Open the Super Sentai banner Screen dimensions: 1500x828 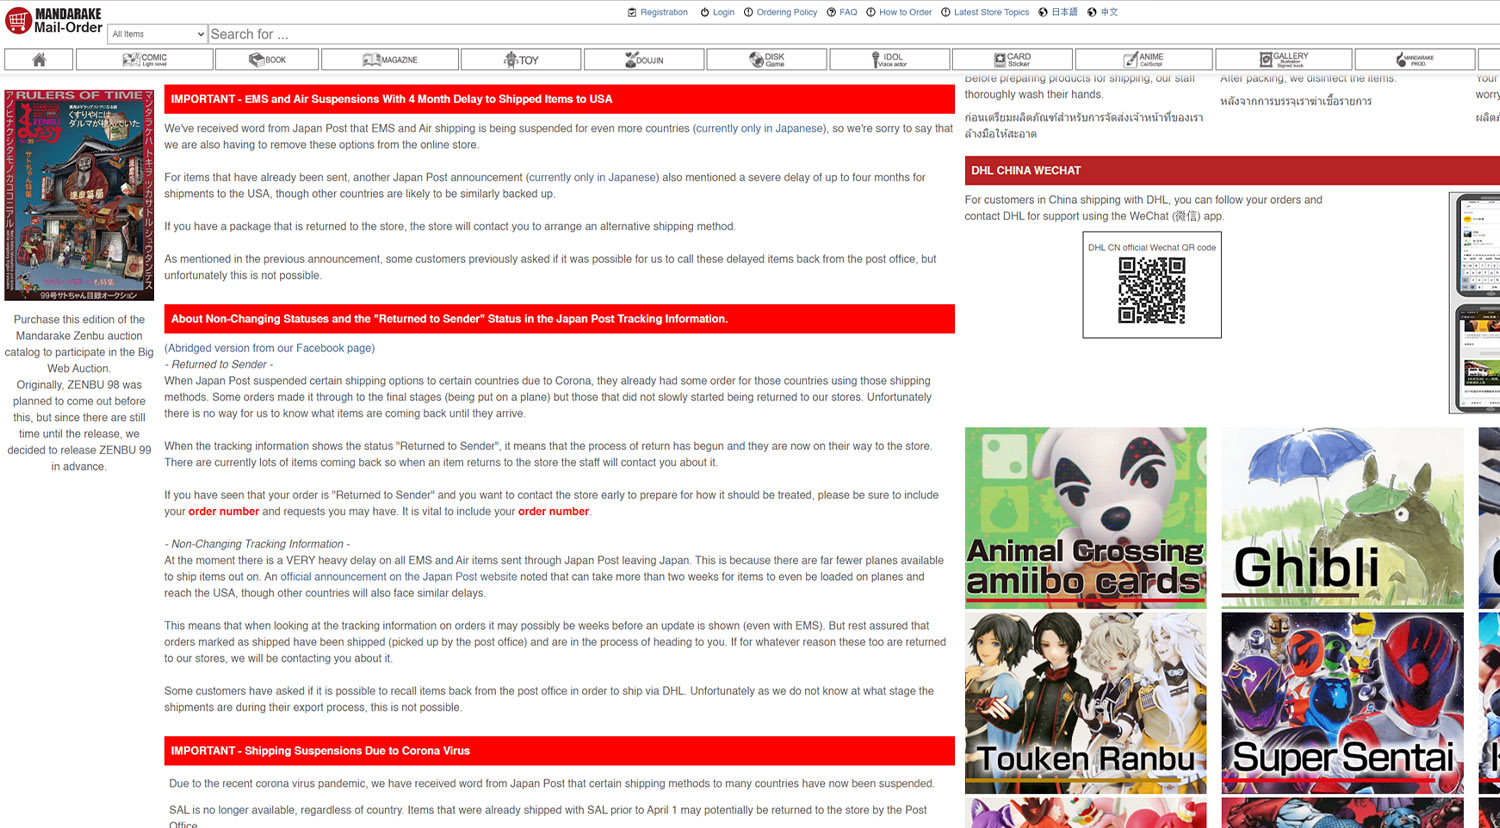click(x=1342, y=703)
